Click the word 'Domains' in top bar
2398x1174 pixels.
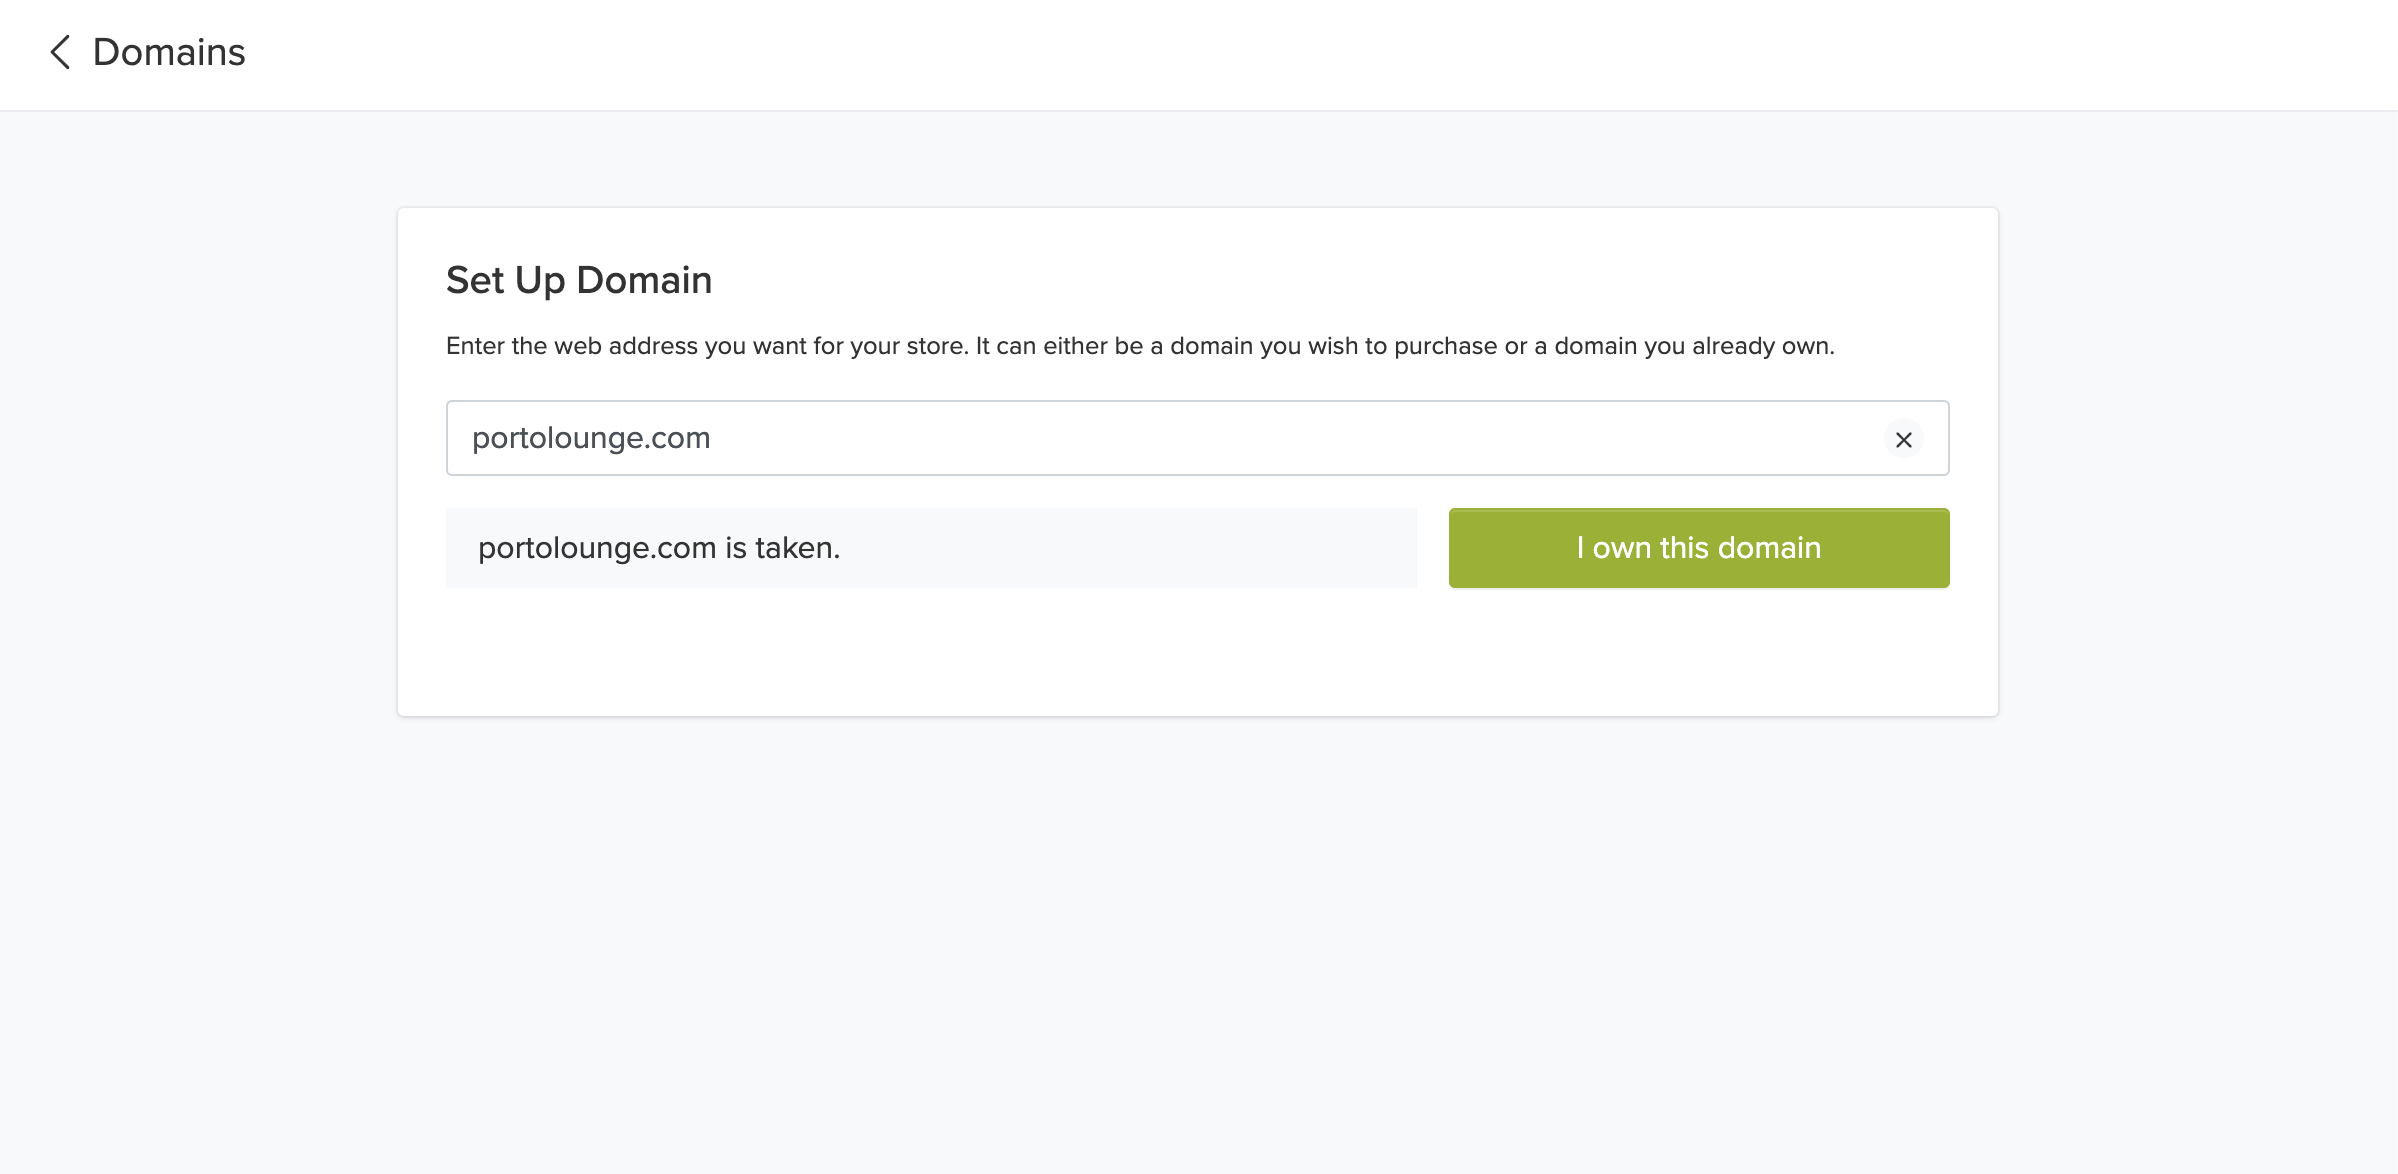pos(168,52)
